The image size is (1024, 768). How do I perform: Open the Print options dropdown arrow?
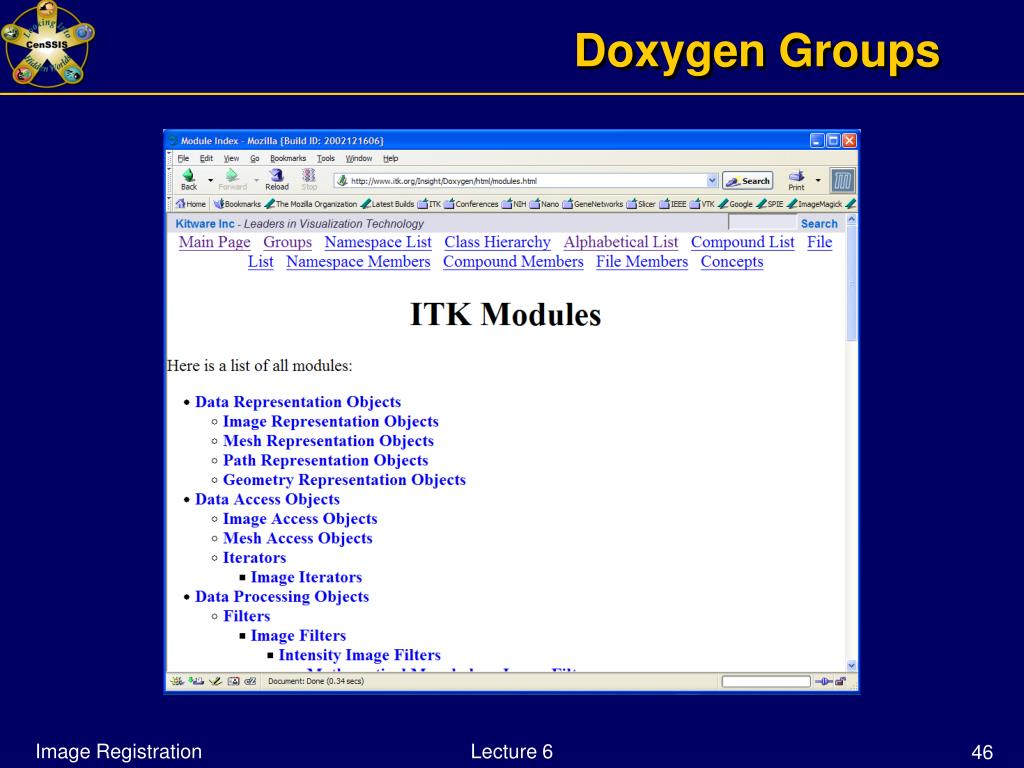(818, 180)
